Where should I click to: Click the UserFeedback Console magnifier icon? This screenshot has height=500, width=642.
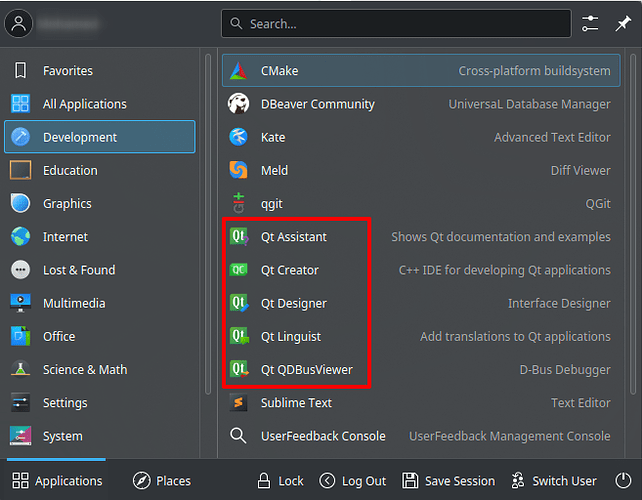pos(238,436)
